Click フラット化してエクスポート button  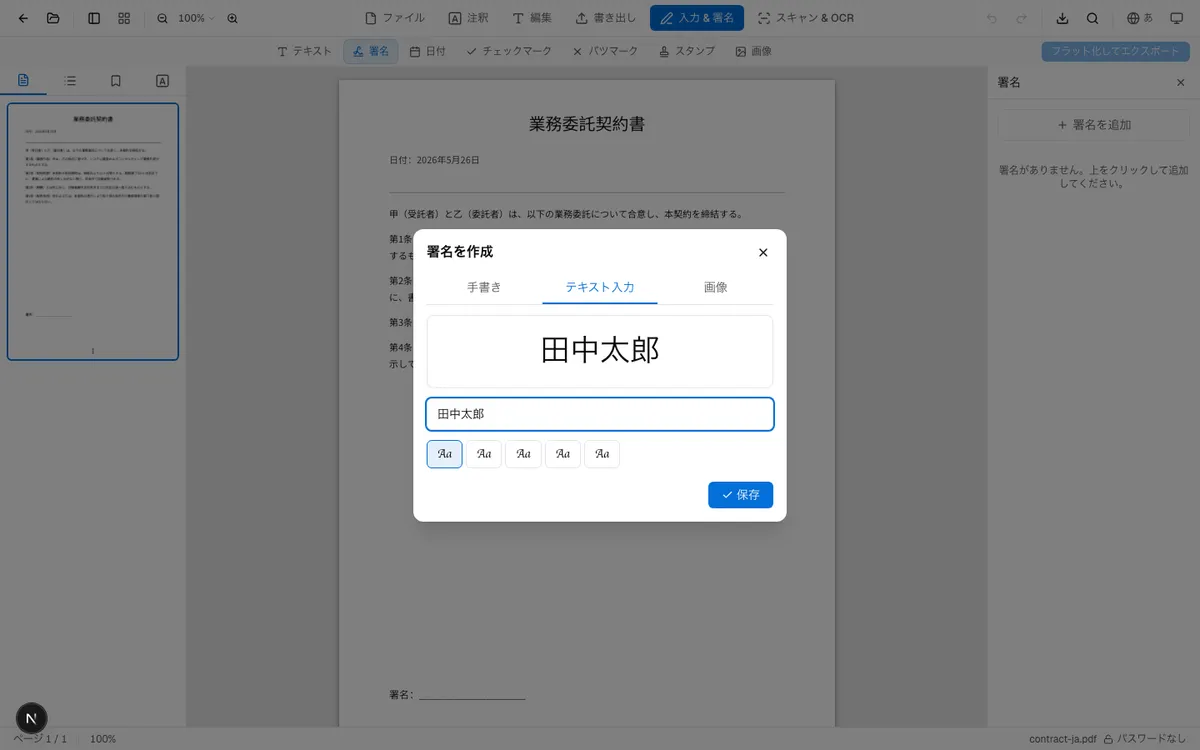[x=1115, y=51]
